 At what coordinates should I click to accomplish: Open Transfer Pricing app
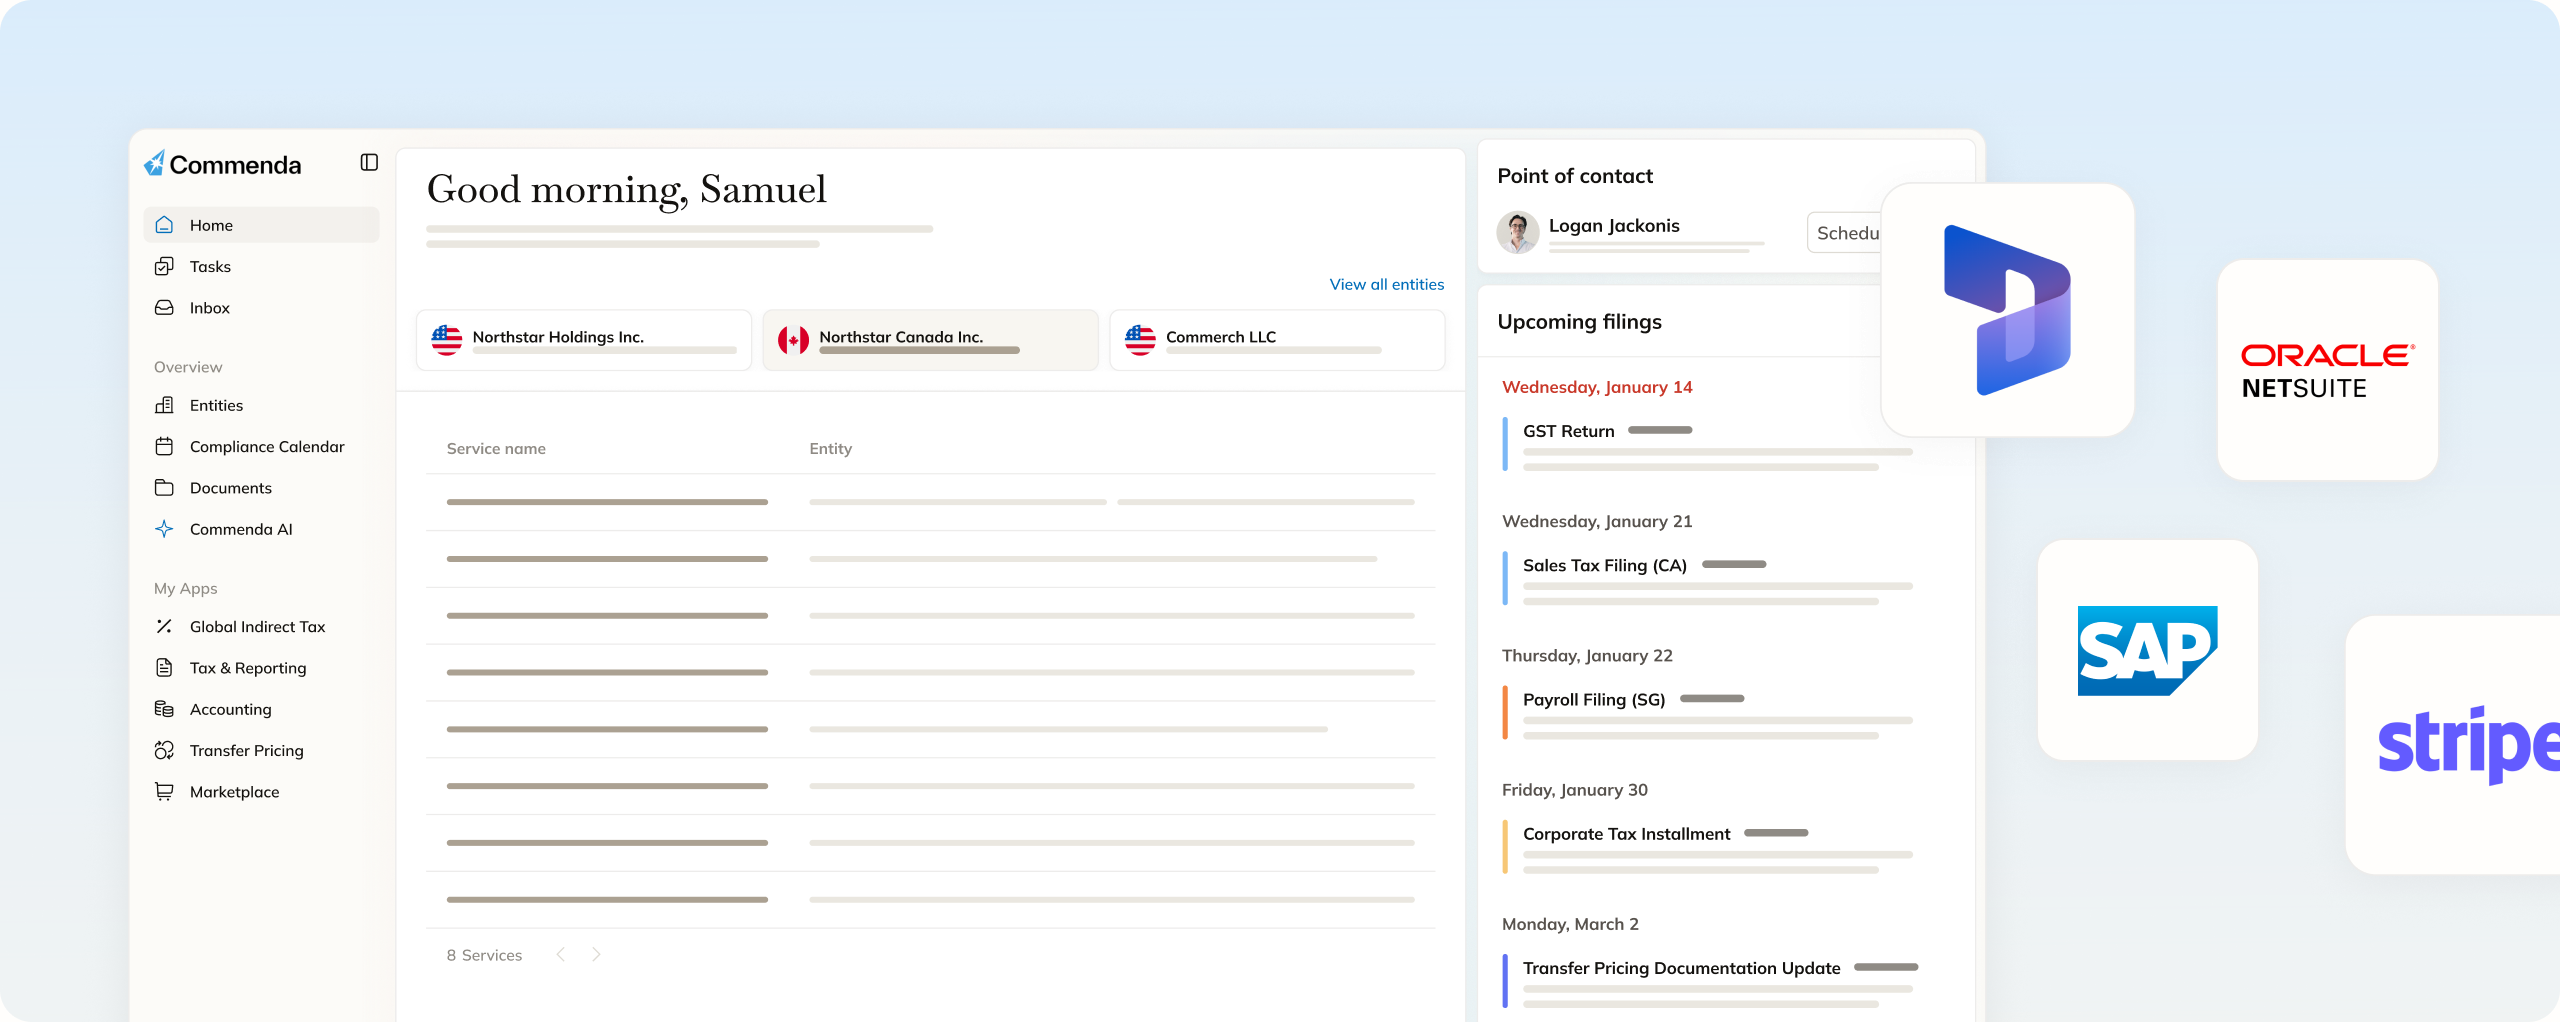point(261,750)
